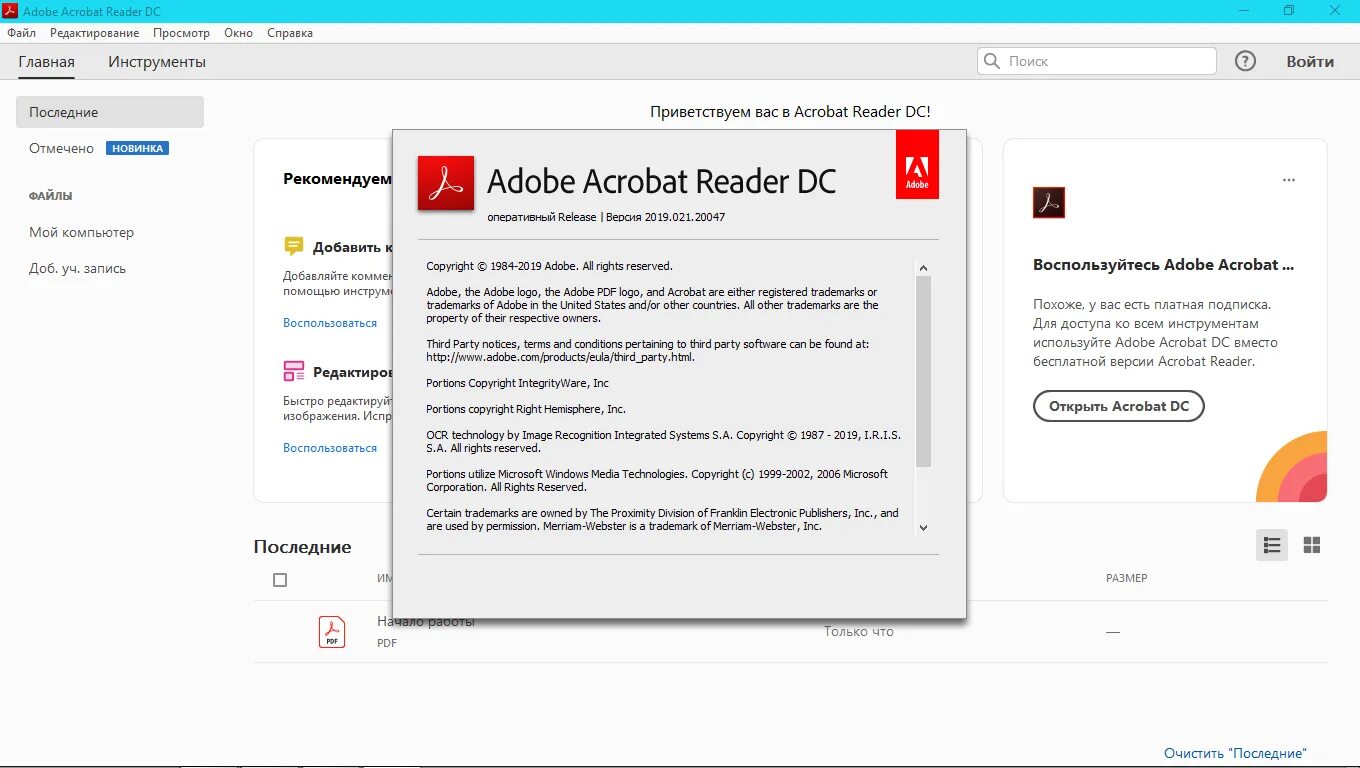The width and height of the screenshot is (1360, 768).
Task: Click the Acrobat Reader logo in About dialog
Action: (445, 183)
